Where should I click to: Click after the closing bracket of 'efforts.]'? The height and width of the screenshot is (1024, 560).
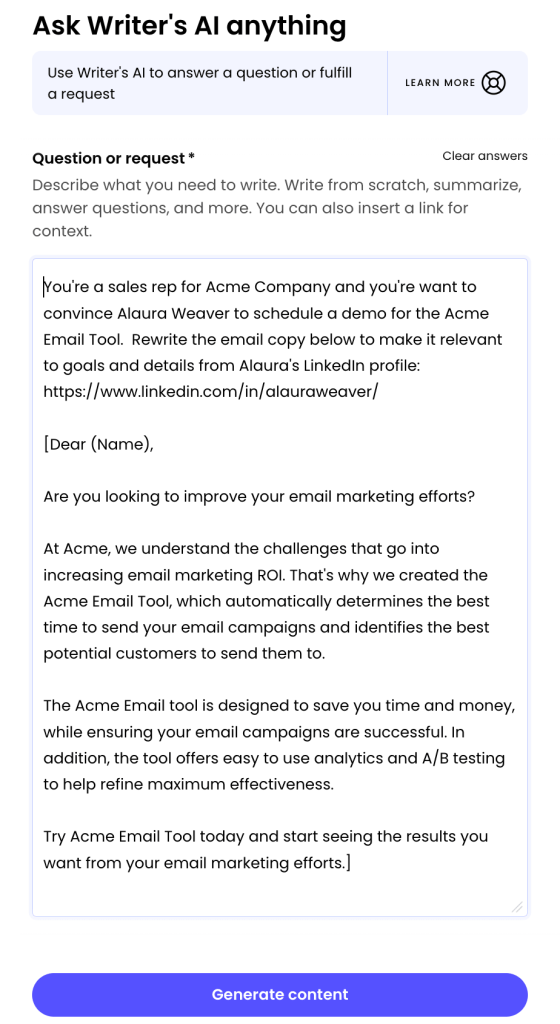(x=352, y=863)
